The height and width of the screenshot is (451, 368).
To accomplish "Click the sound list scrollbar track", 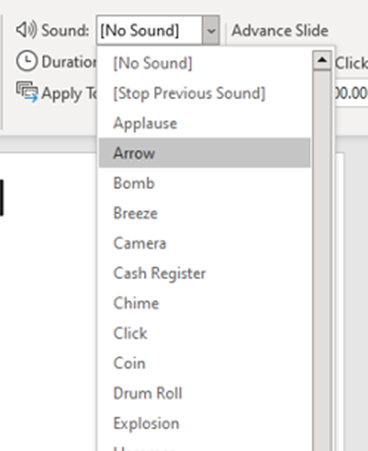I will click(x=322, y=260).
